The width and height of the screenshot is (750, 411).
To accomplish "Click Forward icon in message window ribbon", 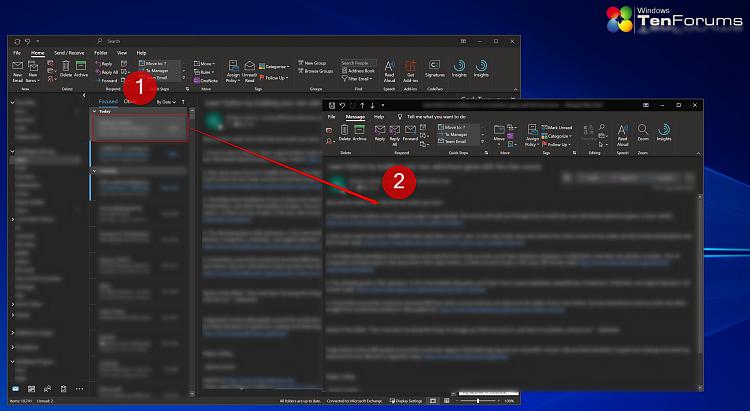I will [x=410, y=132].
